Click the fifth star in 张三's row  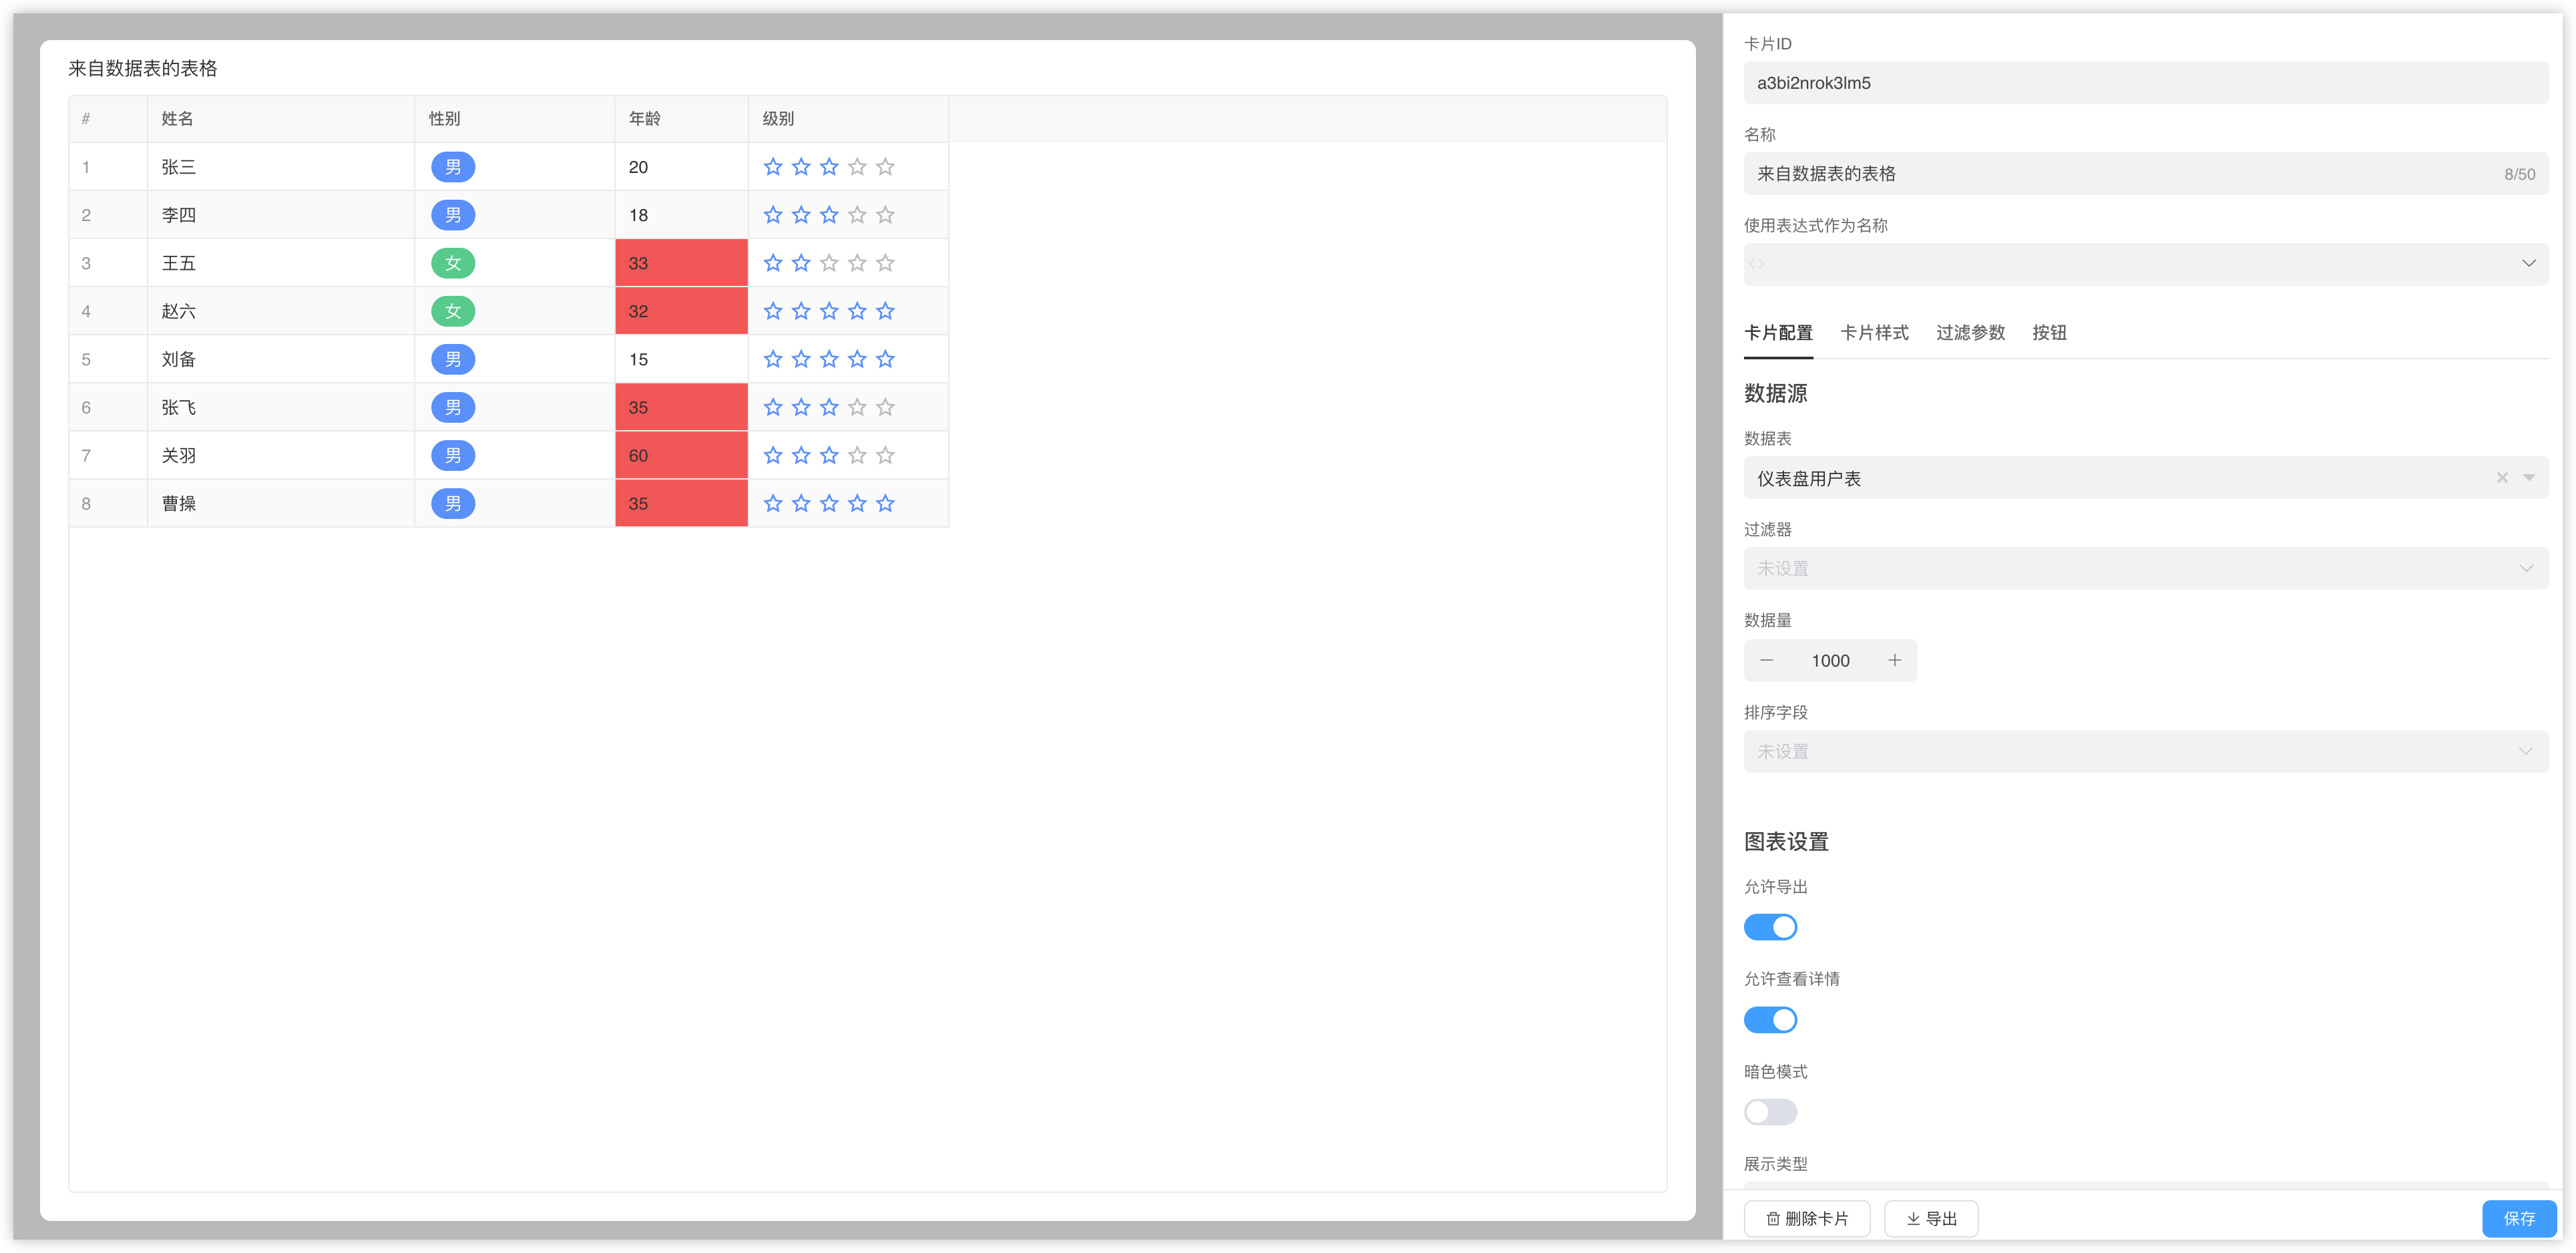pos(885,167)
